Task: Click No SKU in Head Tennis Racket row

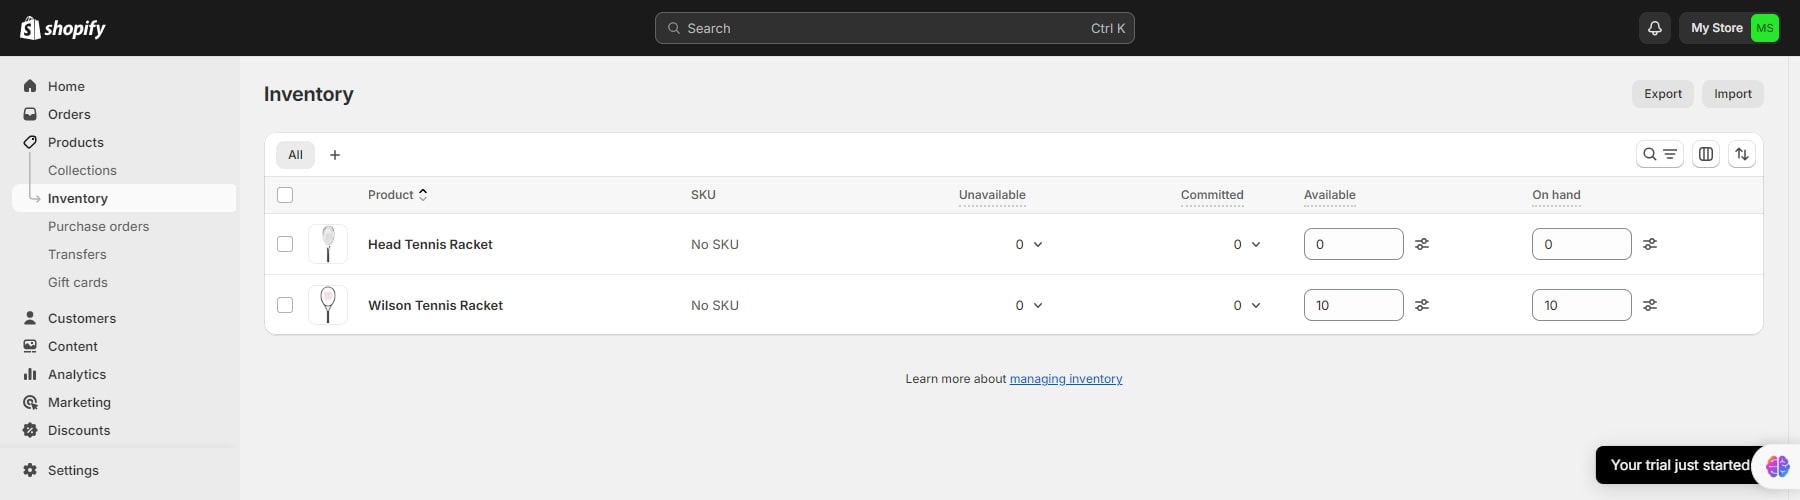Action: [715, 244]
